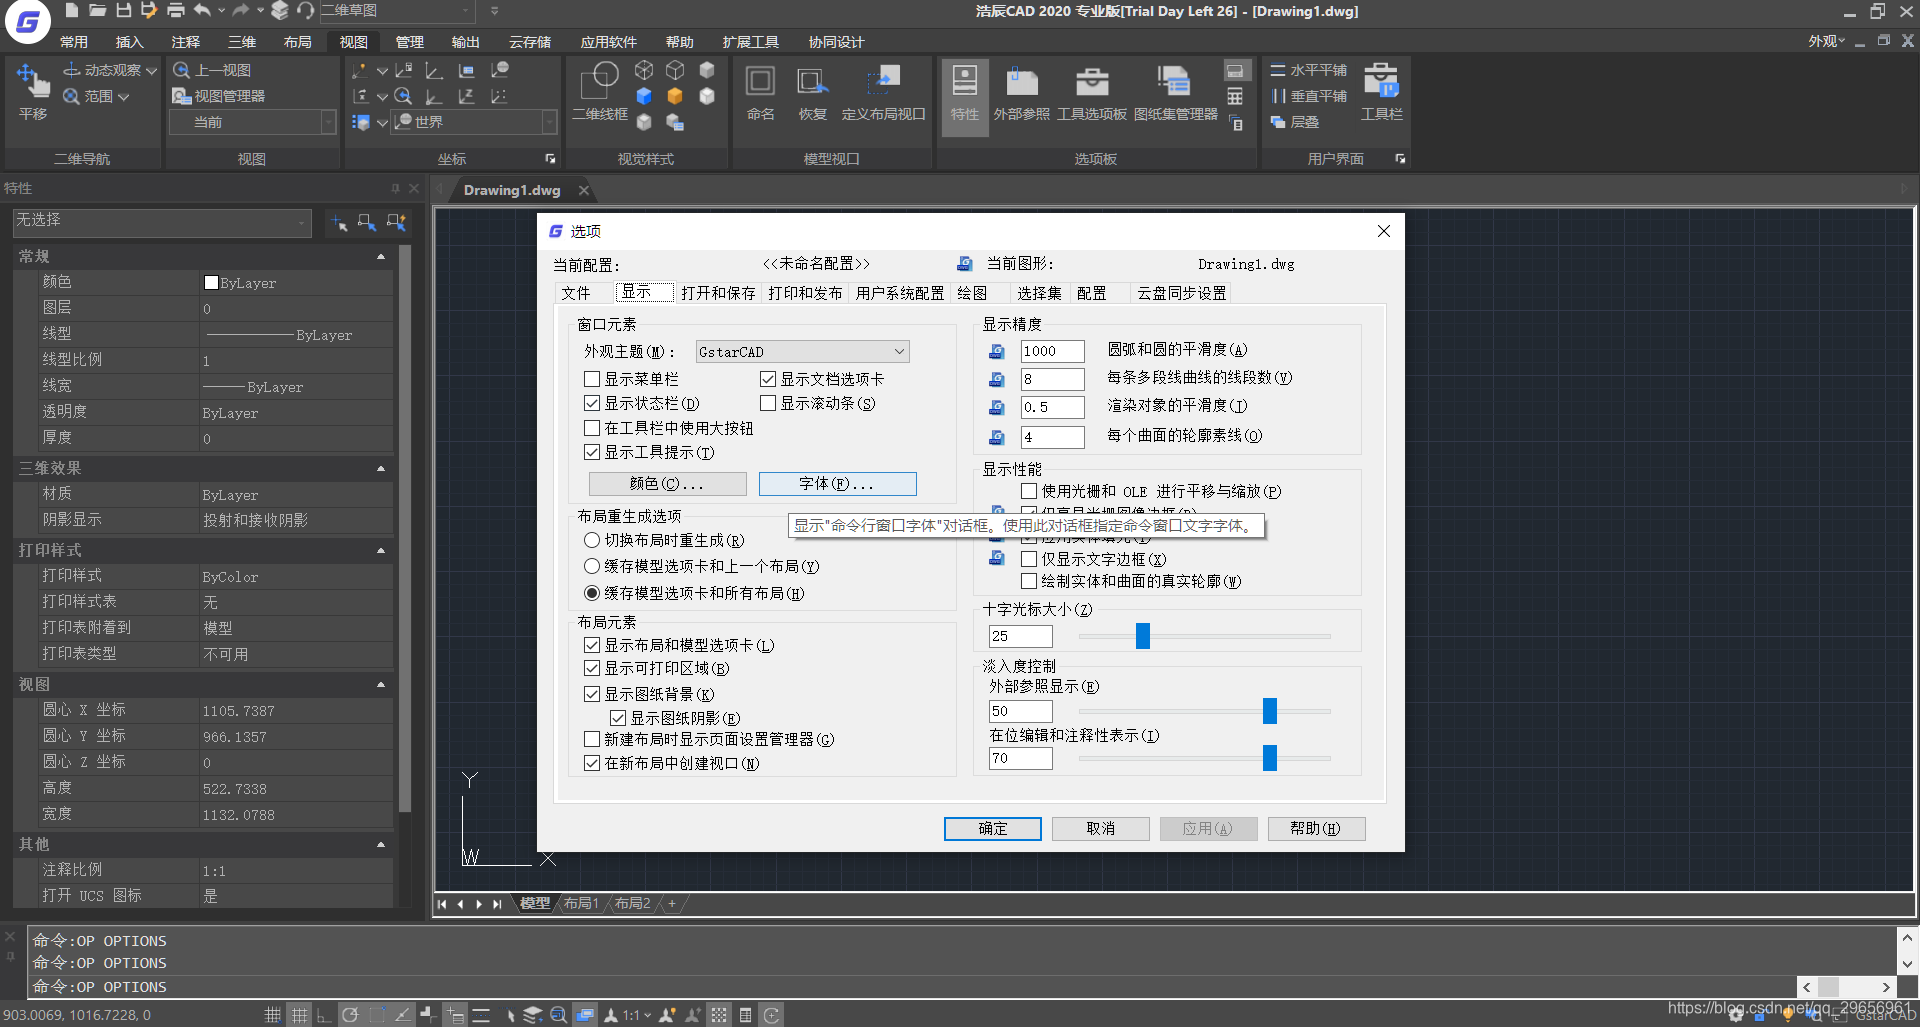This screenshot has height=1027, width=1920.
Task: Open 视图管理器 view manager
Action: (x=219, y=96)
